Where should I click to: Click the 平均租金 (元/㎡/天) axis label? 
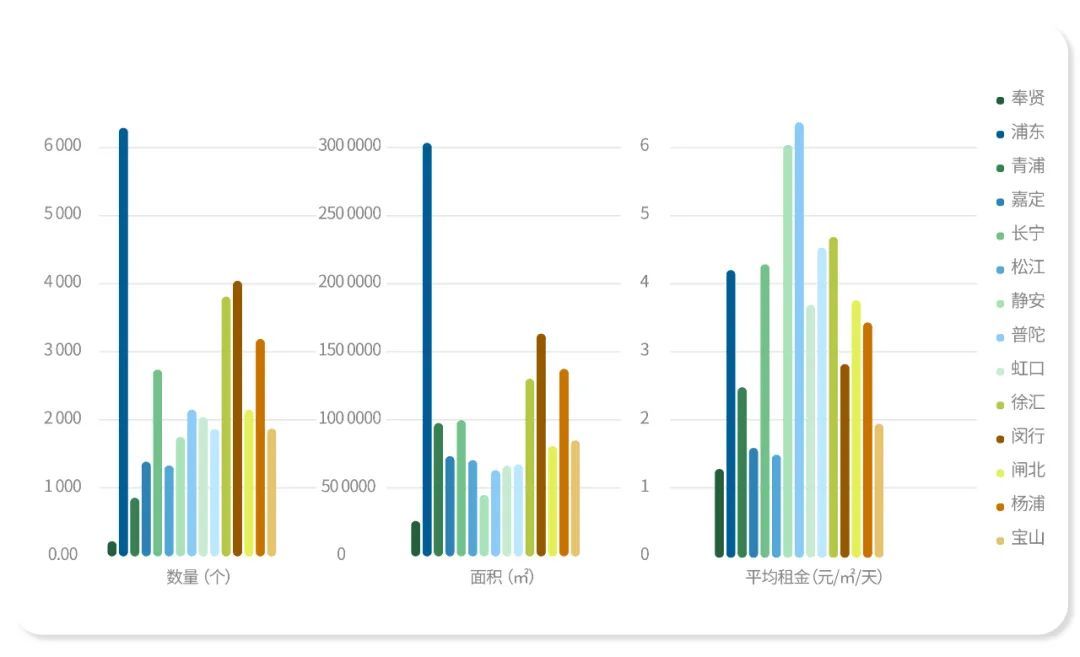[813, 577]
